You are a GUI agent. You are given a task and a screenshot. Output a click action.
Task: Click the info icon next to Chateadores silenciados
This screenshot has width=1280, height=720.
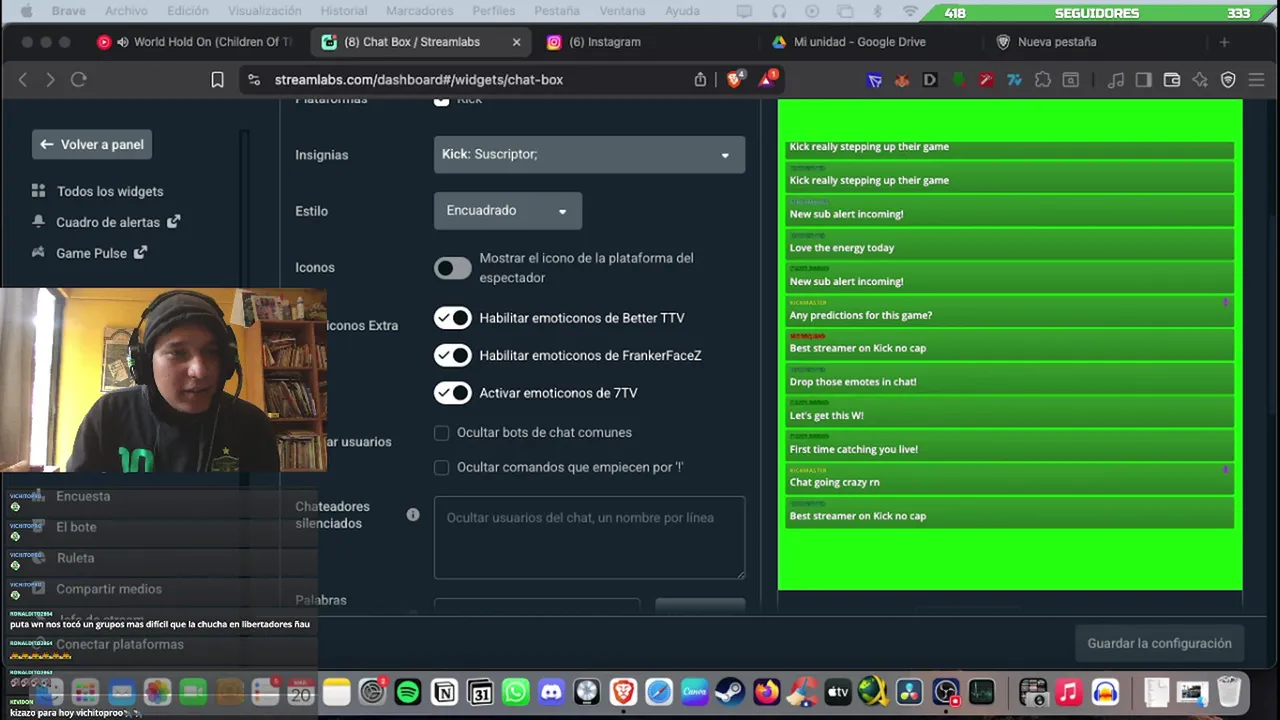pyautogui.click(x=412, y=514)
